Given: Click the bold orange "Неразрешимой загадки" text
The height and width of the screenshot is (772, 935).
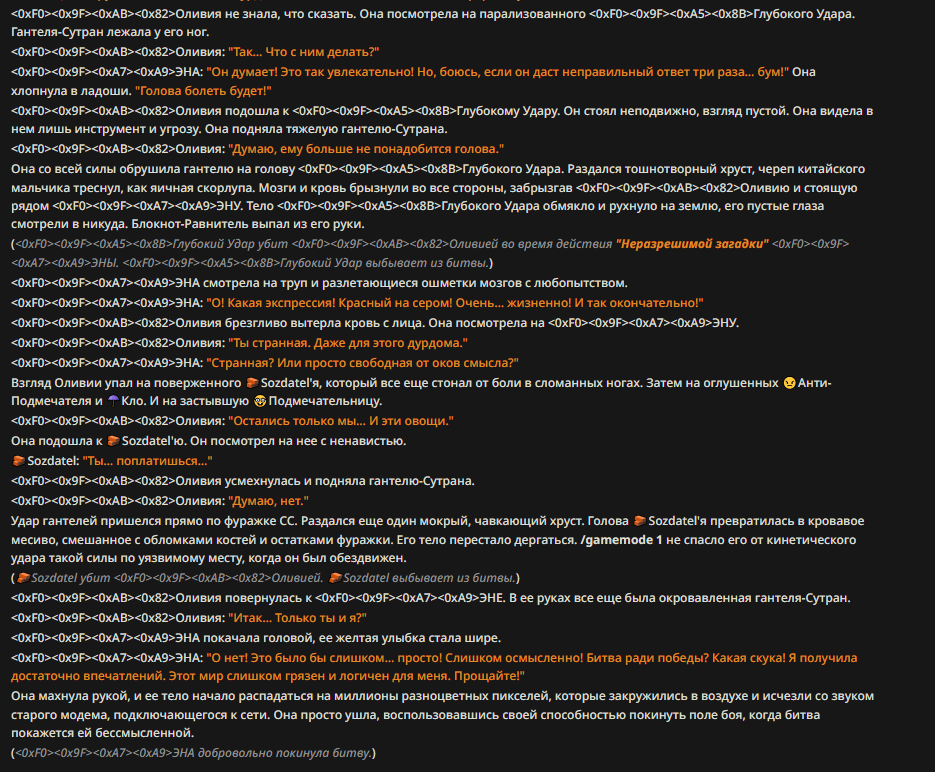Looking at the screenshot, I should tap(692, 244).
